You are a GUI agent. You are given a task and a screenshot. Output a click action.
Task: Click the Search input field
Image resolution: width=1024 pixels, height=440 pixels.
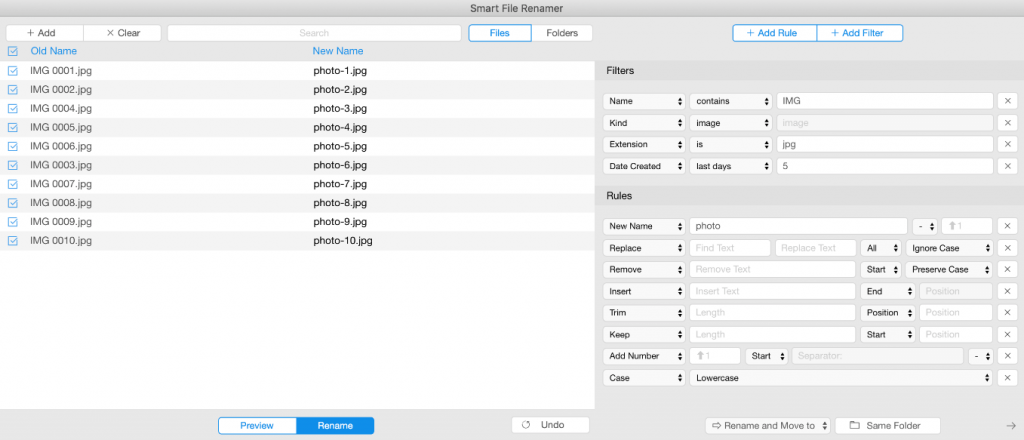coord(314,33)
